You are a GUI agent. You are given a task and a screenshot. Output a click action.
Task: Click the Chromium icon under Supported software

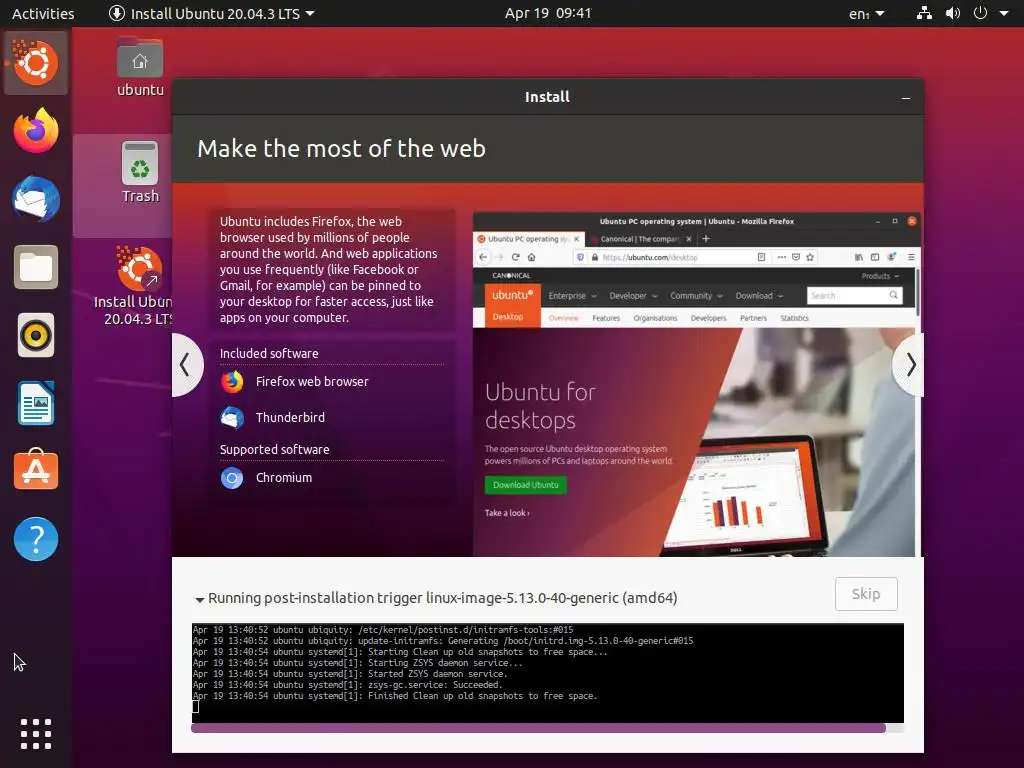pos(232,478)
